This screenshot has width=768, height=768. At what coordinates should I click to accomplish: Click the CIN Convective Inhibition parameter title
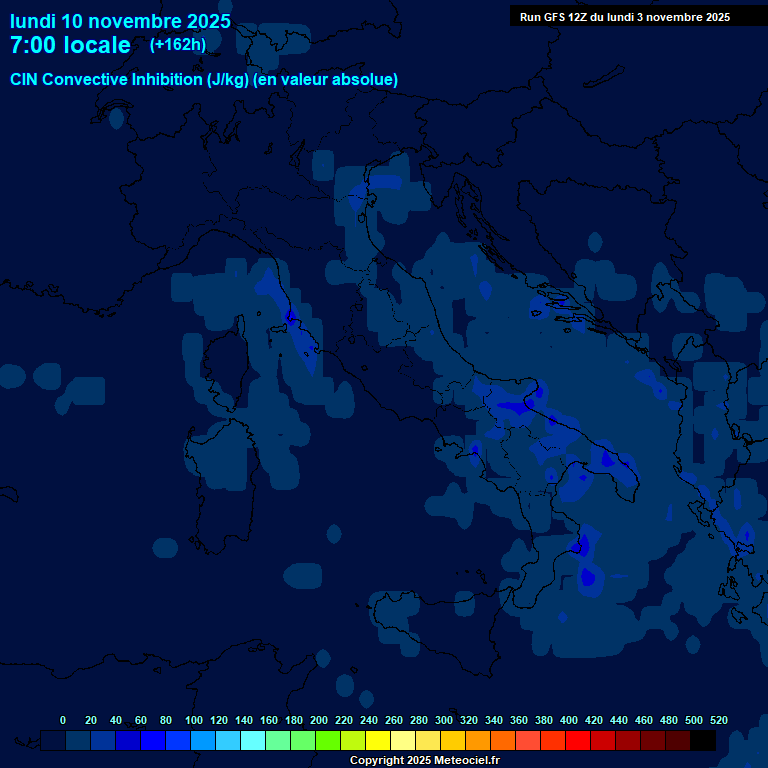(204, 79)
